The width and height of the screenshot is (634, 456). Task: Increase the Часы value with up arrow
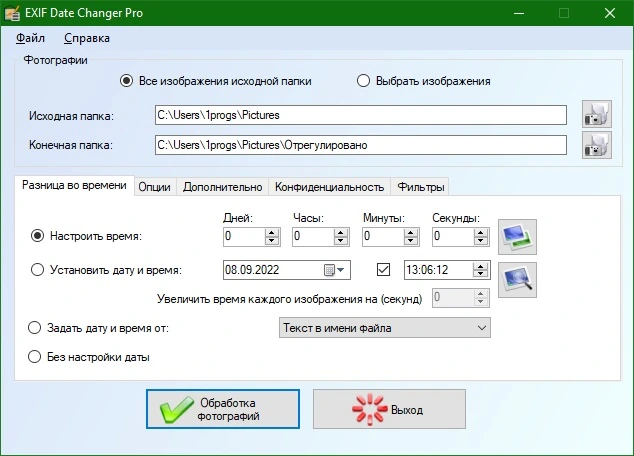pyautogui.click(x=341, y=232)
